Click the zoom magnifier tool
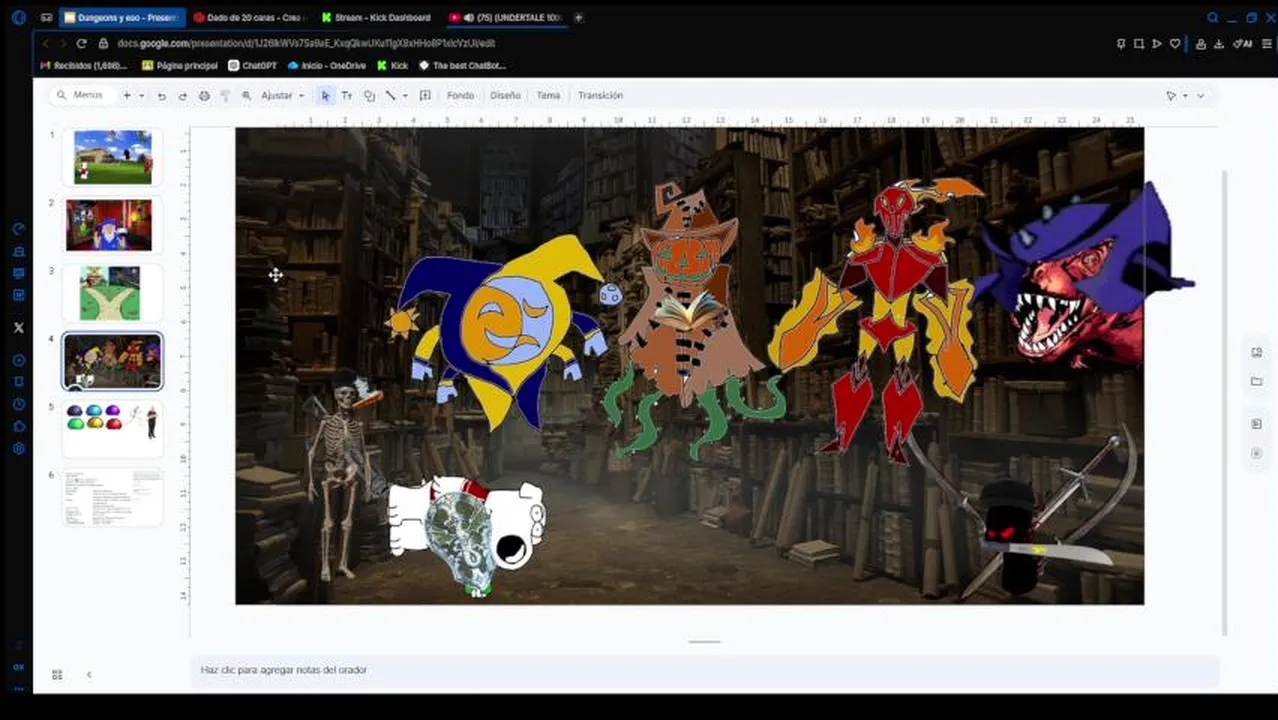1278x720 pixels. tap(246, 96)
